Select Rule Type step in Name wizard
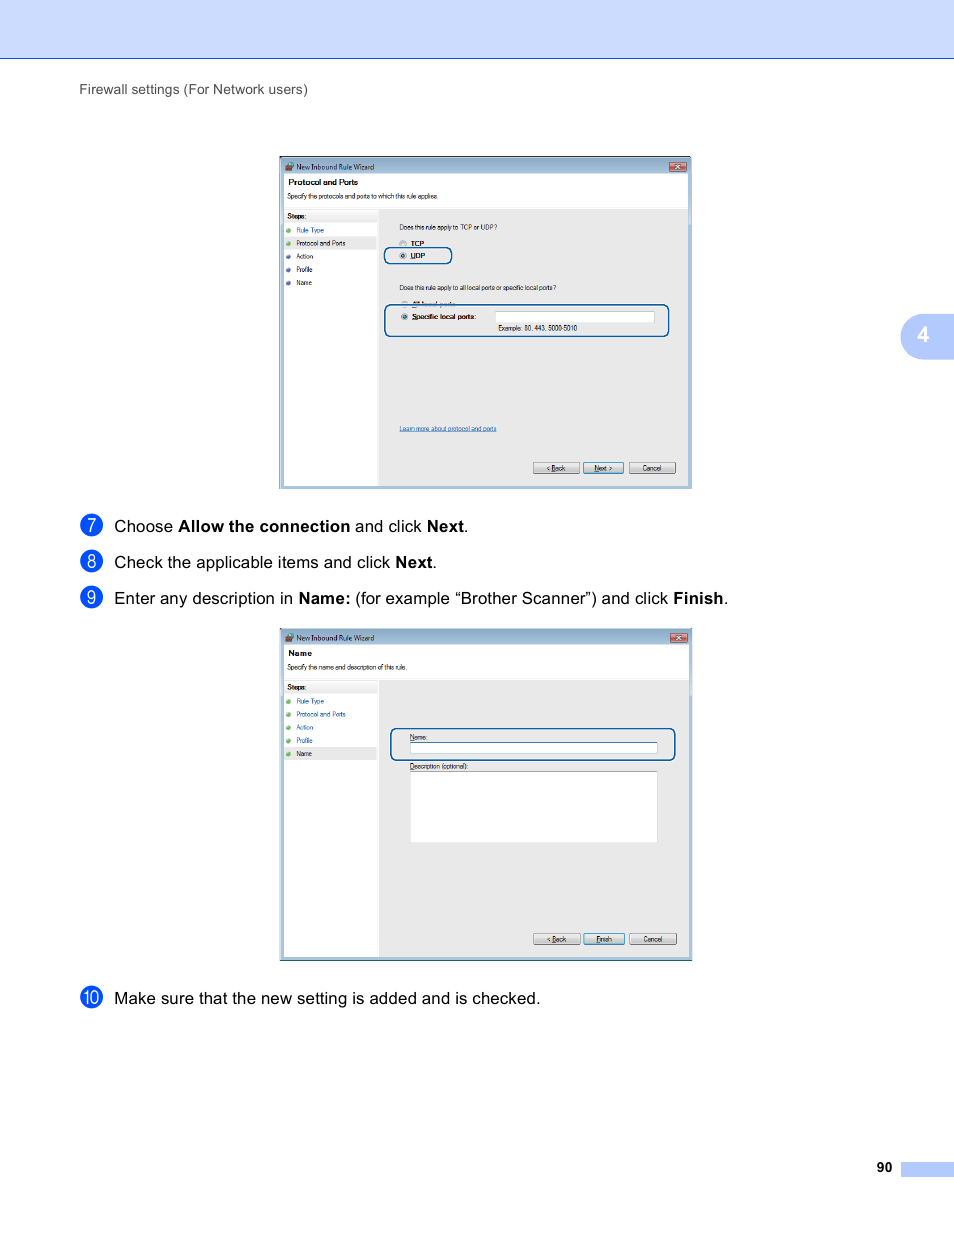 click(310, 701)
